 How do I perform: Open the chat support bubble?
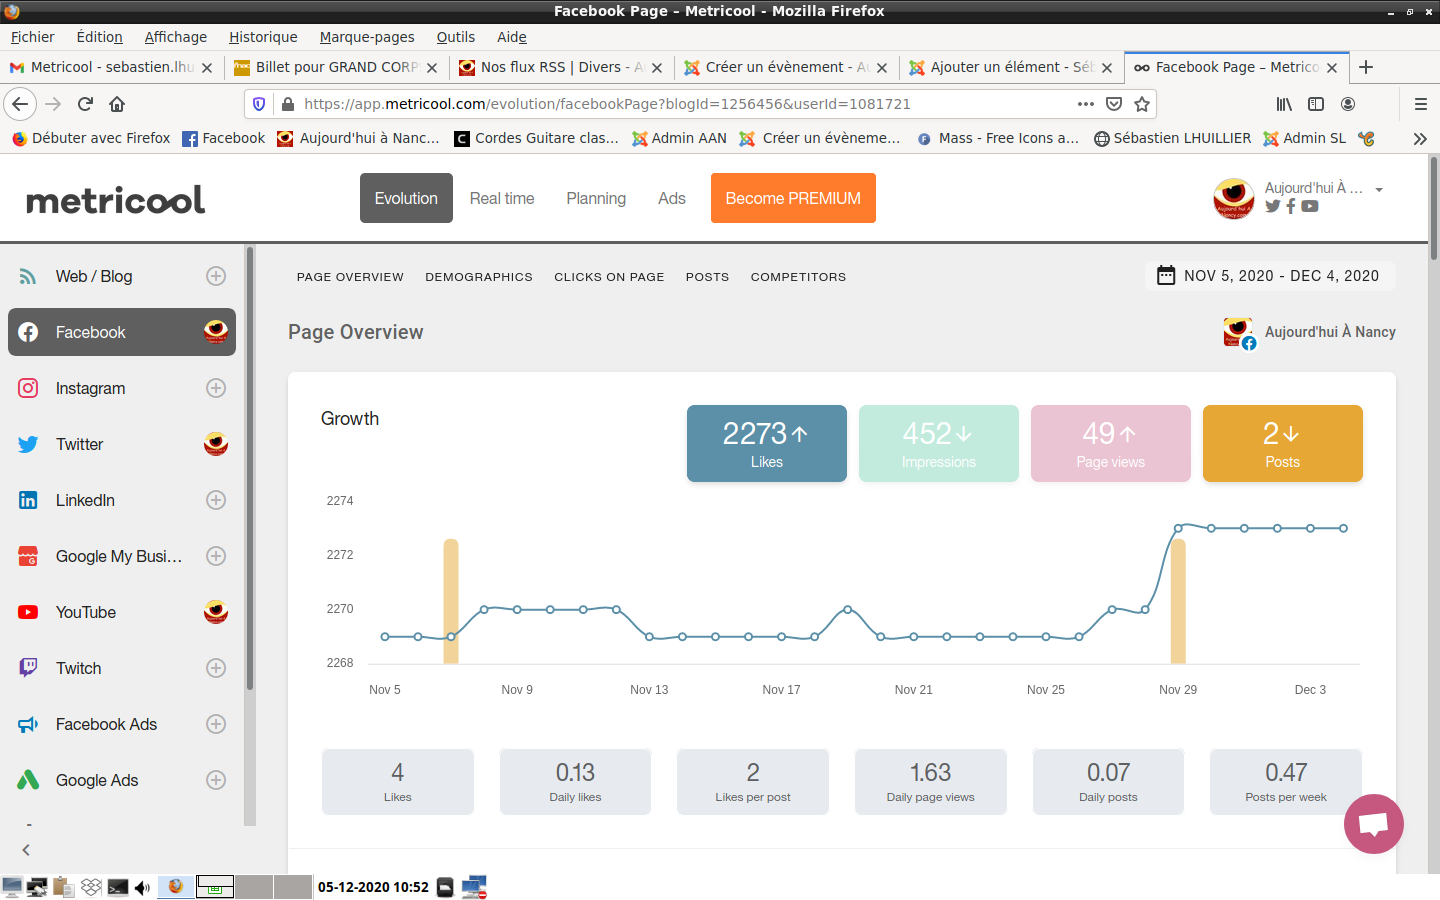[x=1374, y=824]
